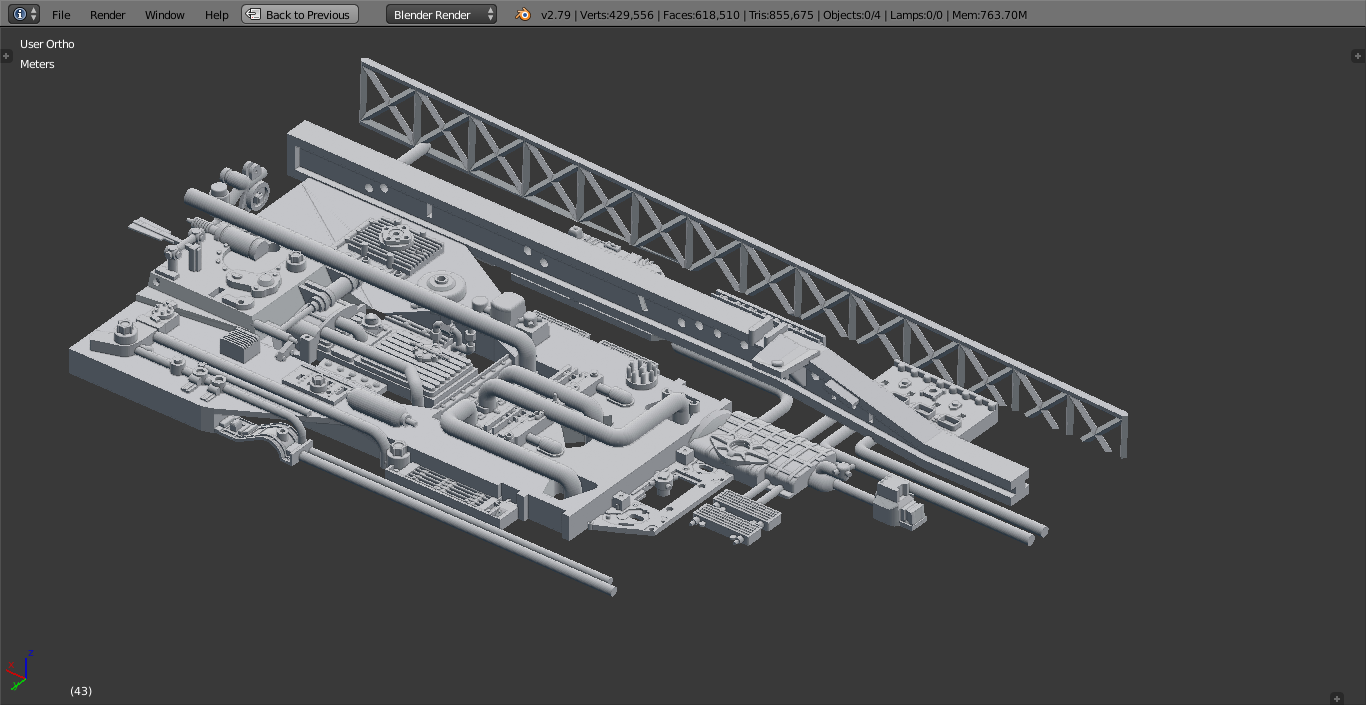
Task: Open the Info editor type selector icon
Action: point(24,14)
